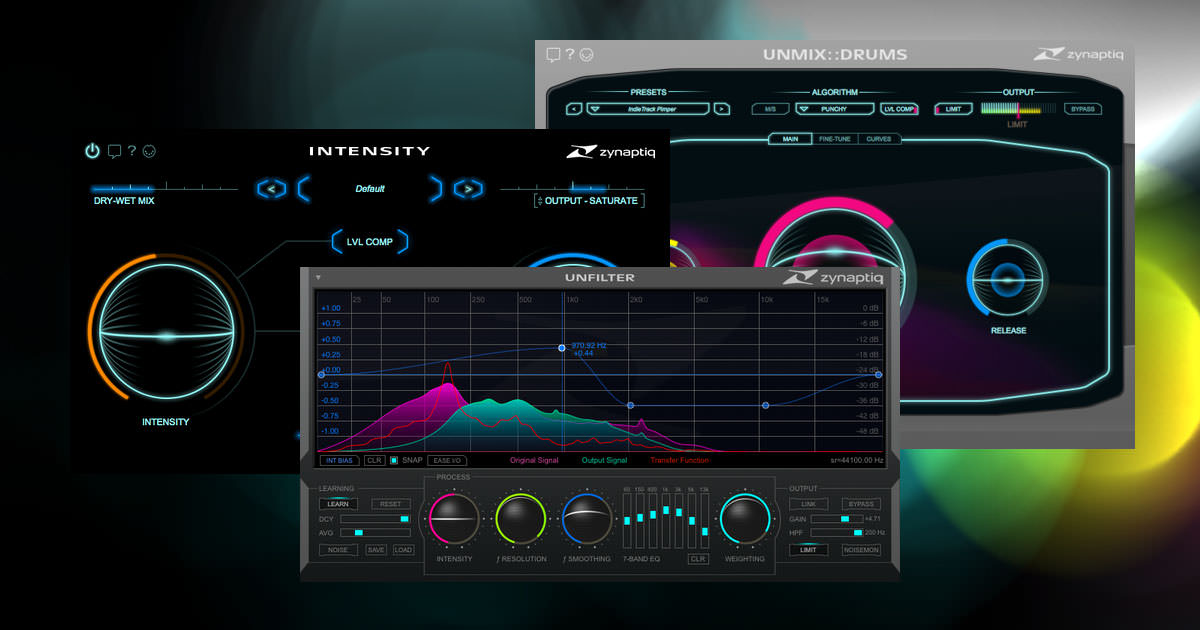The height and width of the screenshot is (630, 1200).
Task: Go to the previous Intensity preset
Action: tap(271, 188)
